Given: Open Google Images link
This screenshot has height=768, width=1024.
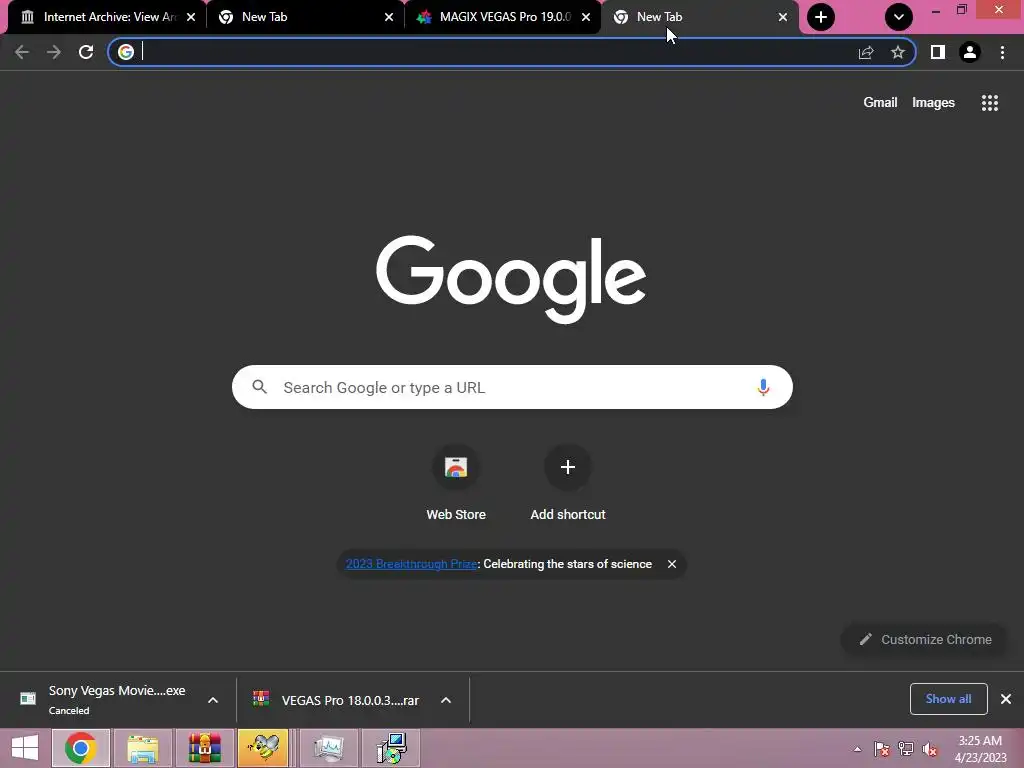Looking at the screenshot, I should 933,103.
